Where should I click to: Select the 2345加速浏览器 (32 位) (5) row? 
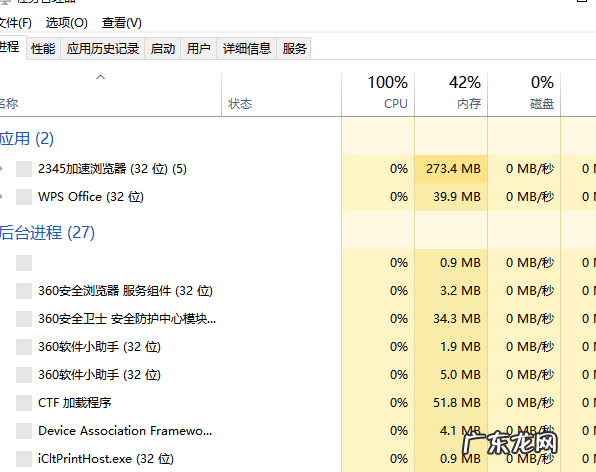(298, 169)
